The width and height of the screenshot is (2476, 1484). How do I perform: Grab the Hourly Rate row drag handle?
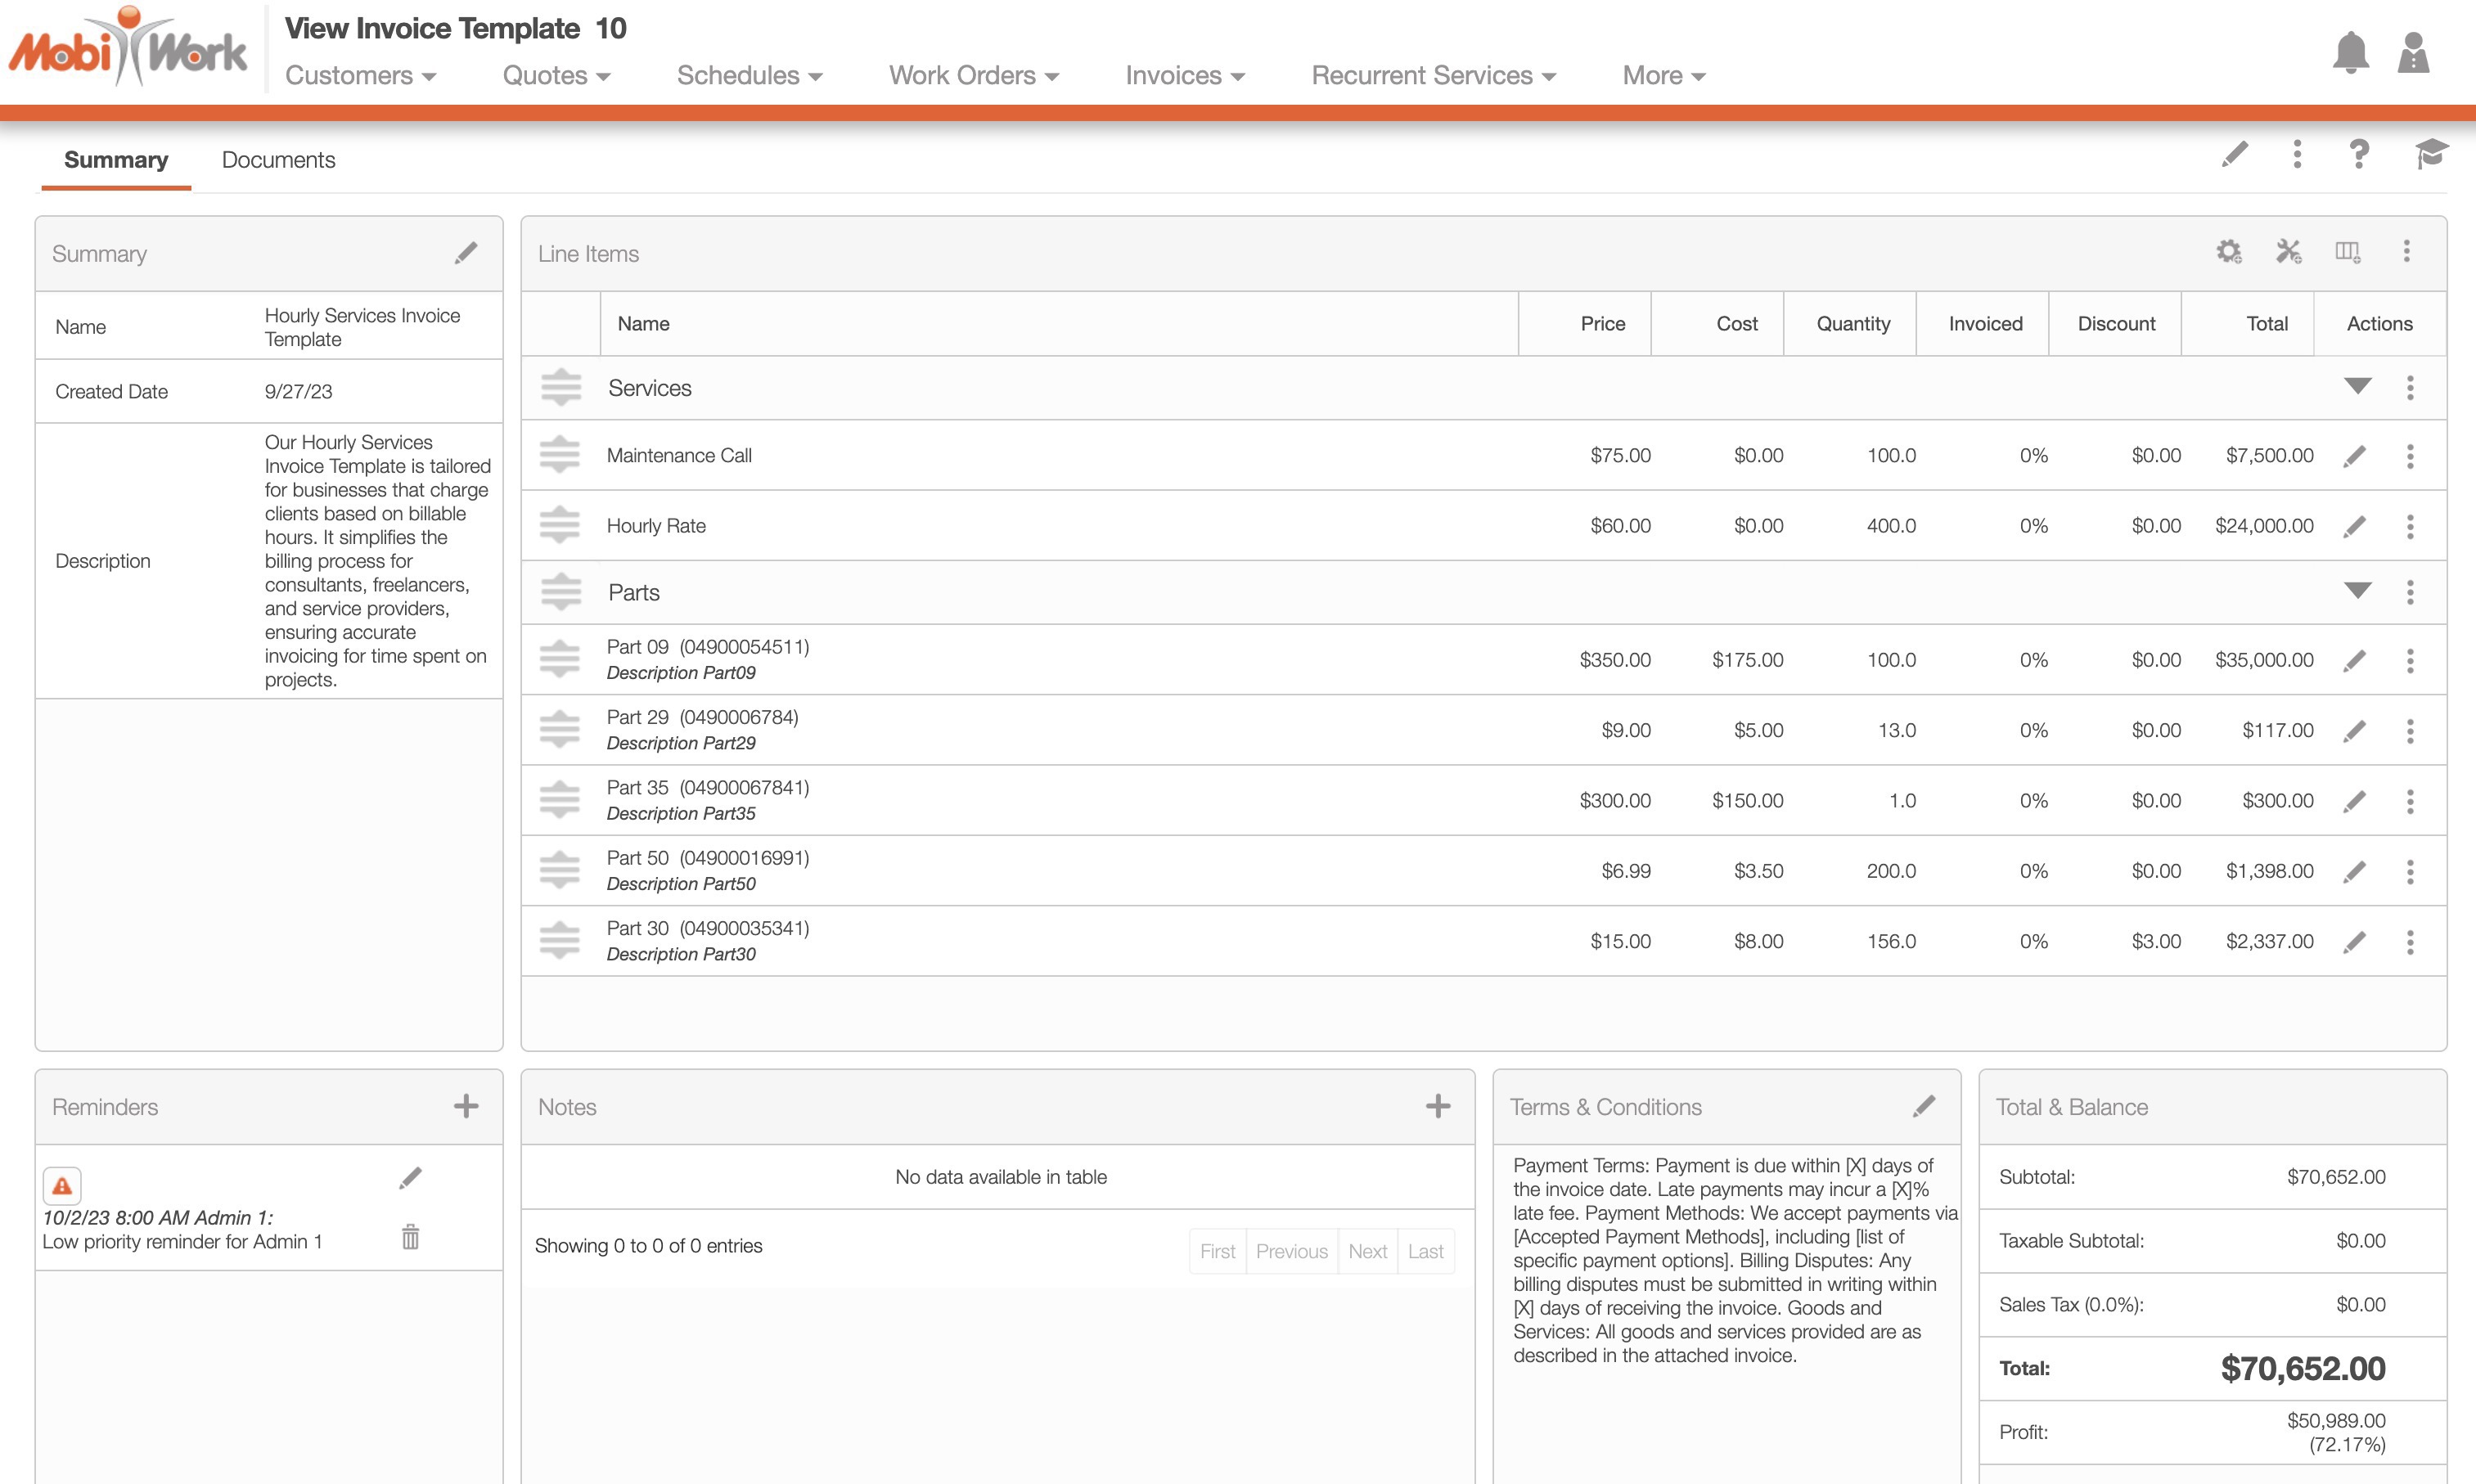point(559,526)
